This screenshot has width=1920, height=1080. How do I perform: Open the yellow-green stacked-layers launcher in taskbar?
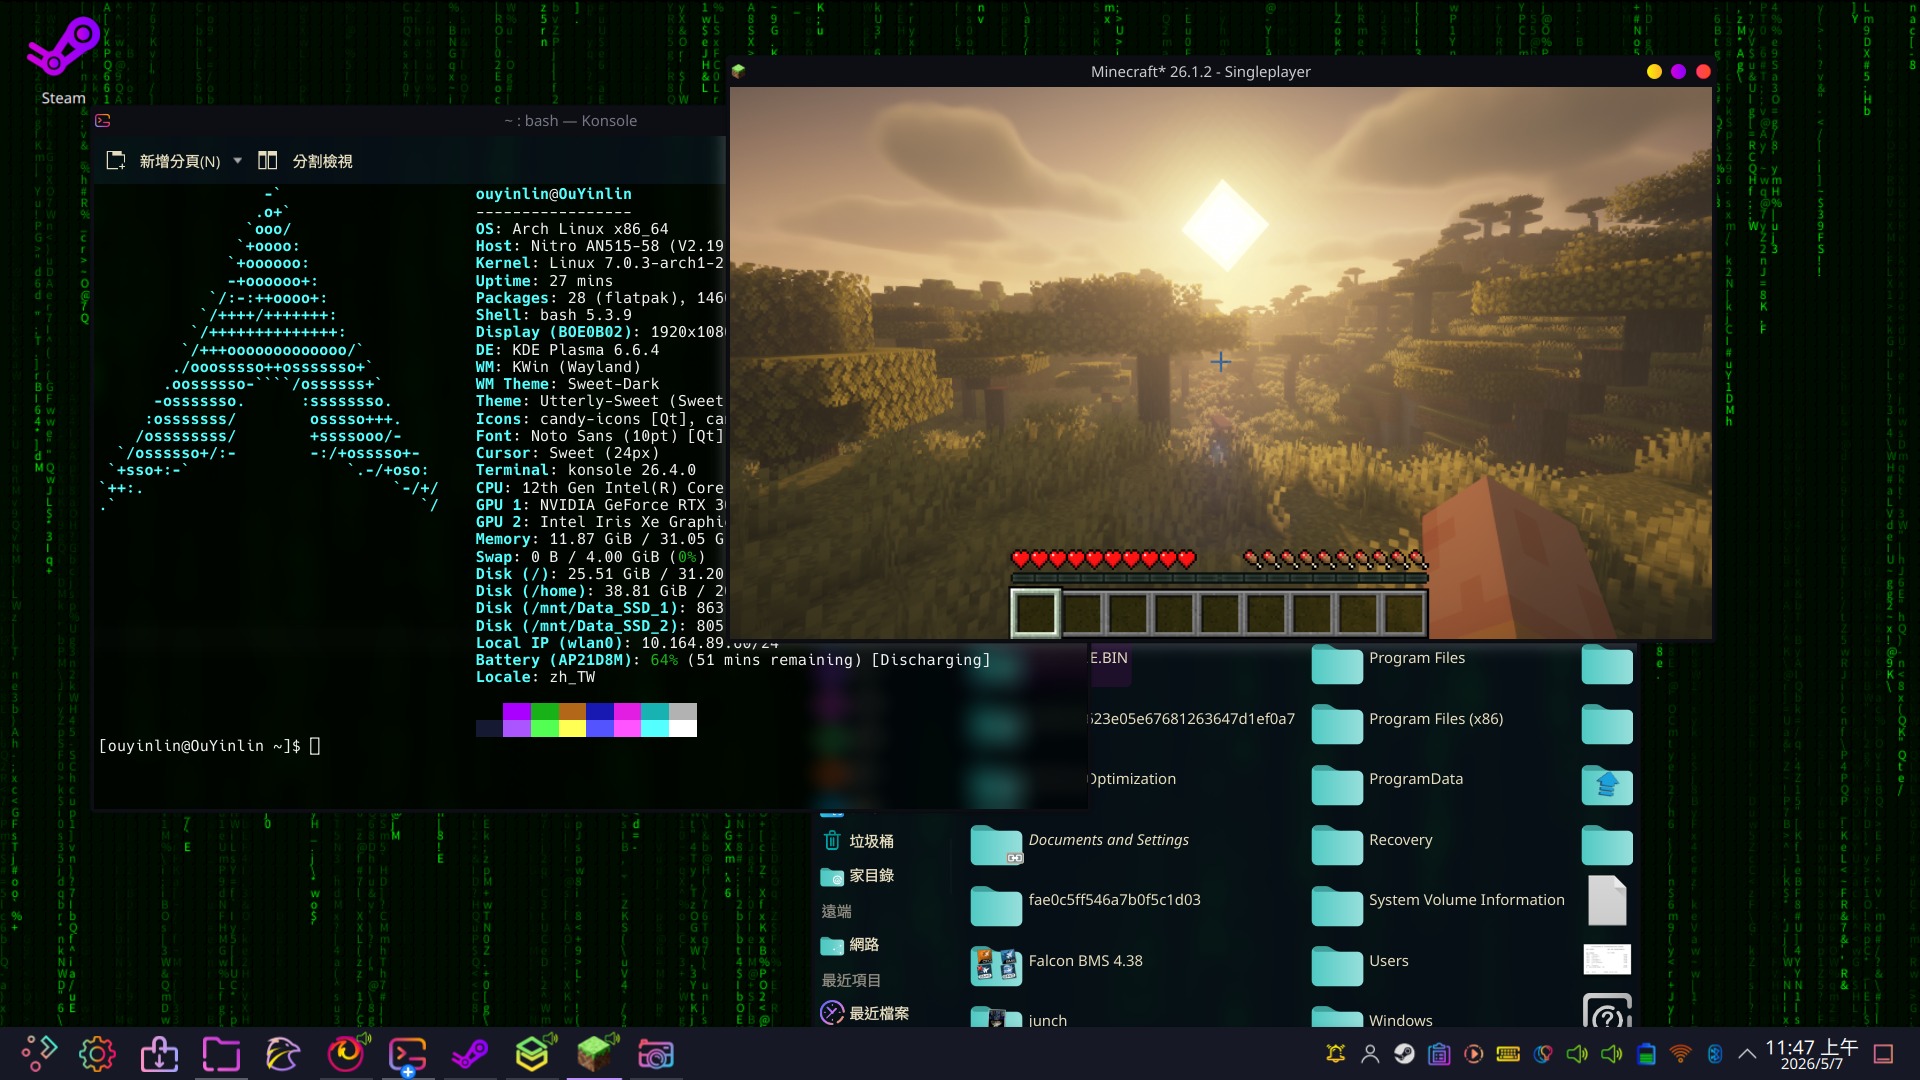tap(532, 1054)
